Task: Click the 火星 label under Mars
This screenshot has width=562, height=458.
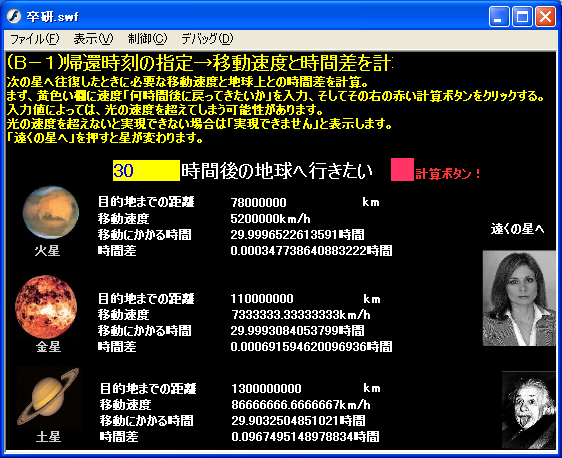Action: pyautogui.click(x=47, y=251)
